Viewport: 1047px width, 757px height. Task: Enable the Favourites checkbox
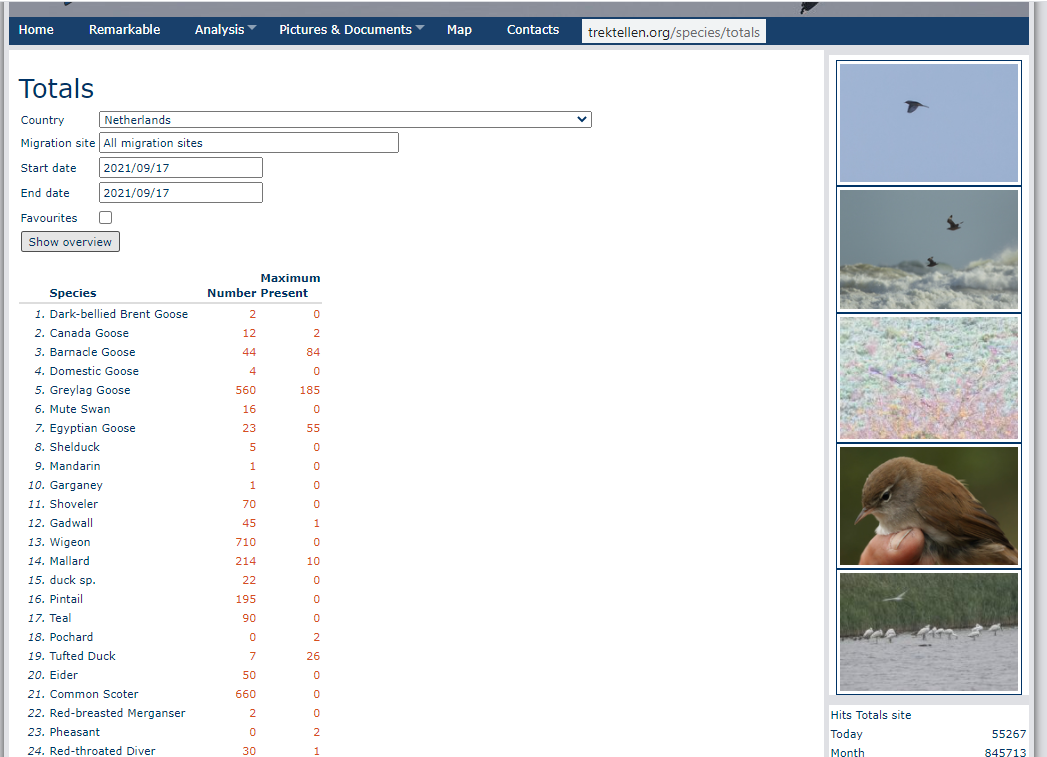click(105, 217)
